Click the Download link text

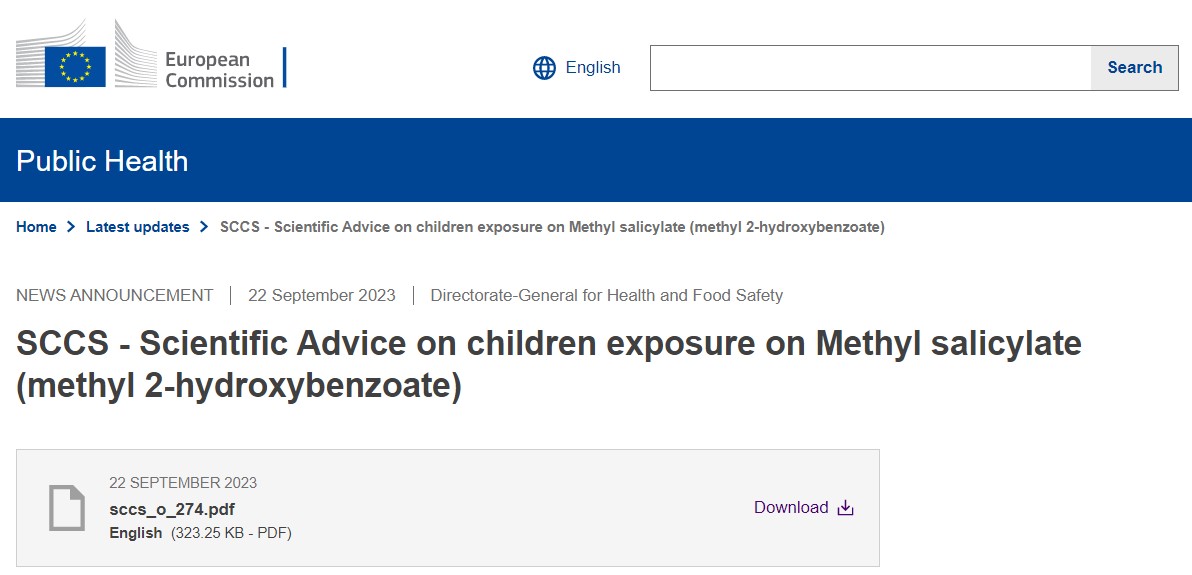point(791,508)
